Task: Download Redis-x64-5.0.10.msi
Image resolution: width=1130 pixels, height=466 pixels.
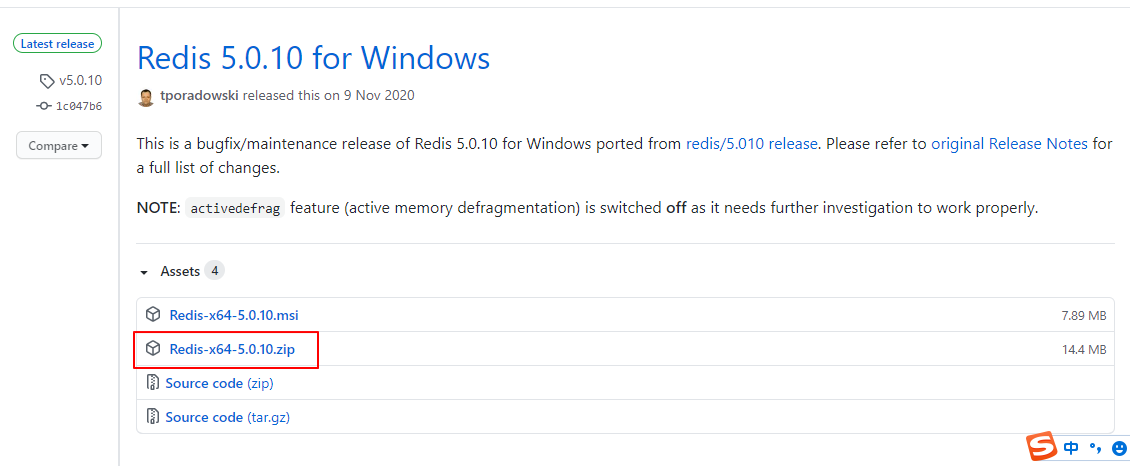Action: pyautogui.click(x=234, y=315)
